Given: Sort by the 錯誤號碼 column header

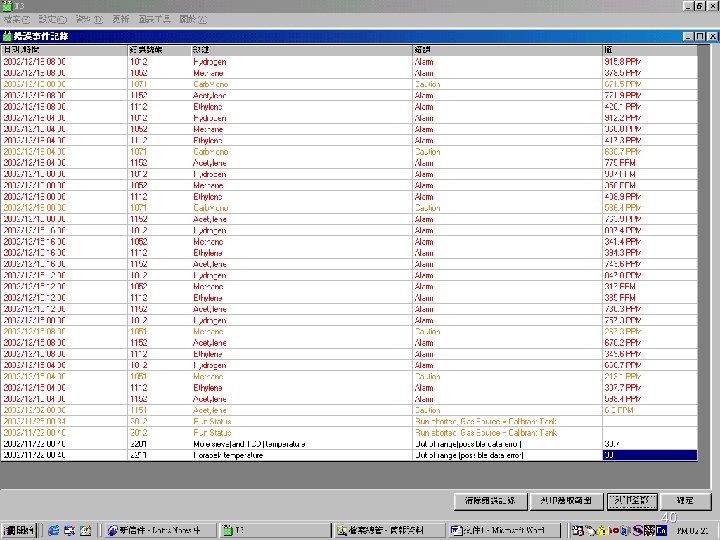Looking at the screenshot, I should pyautogui.click(x=159, y=50).
